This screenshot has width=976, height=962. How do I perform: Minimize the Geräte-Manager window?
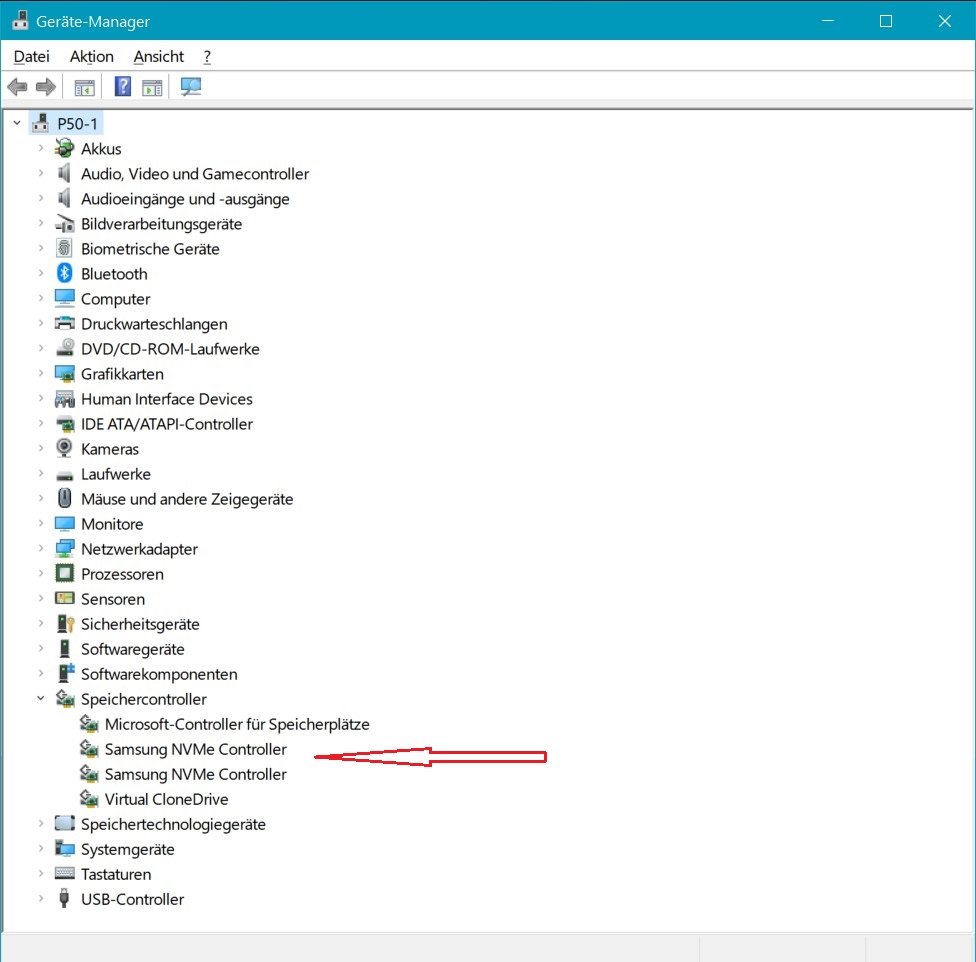[x=827, y=21]
